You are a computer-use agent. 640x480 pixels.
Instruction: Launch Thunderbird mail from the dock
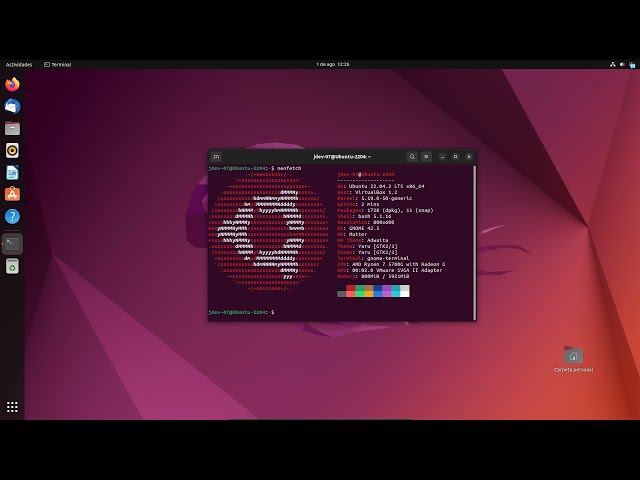(x=12, y=107)
